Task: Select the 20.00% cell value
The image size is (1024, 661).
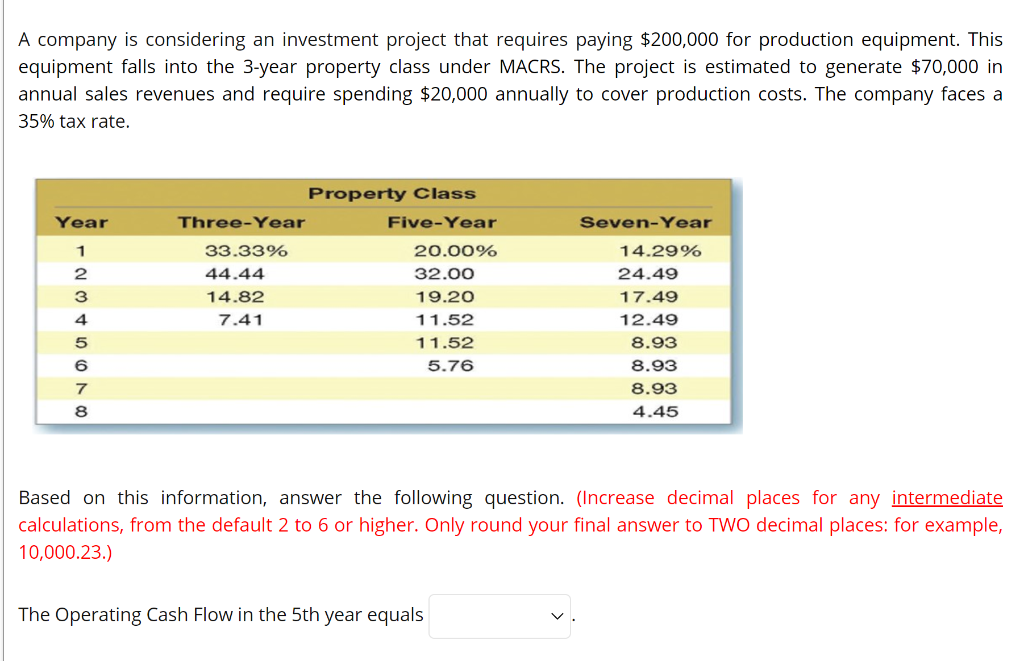Action: point(455,251)
